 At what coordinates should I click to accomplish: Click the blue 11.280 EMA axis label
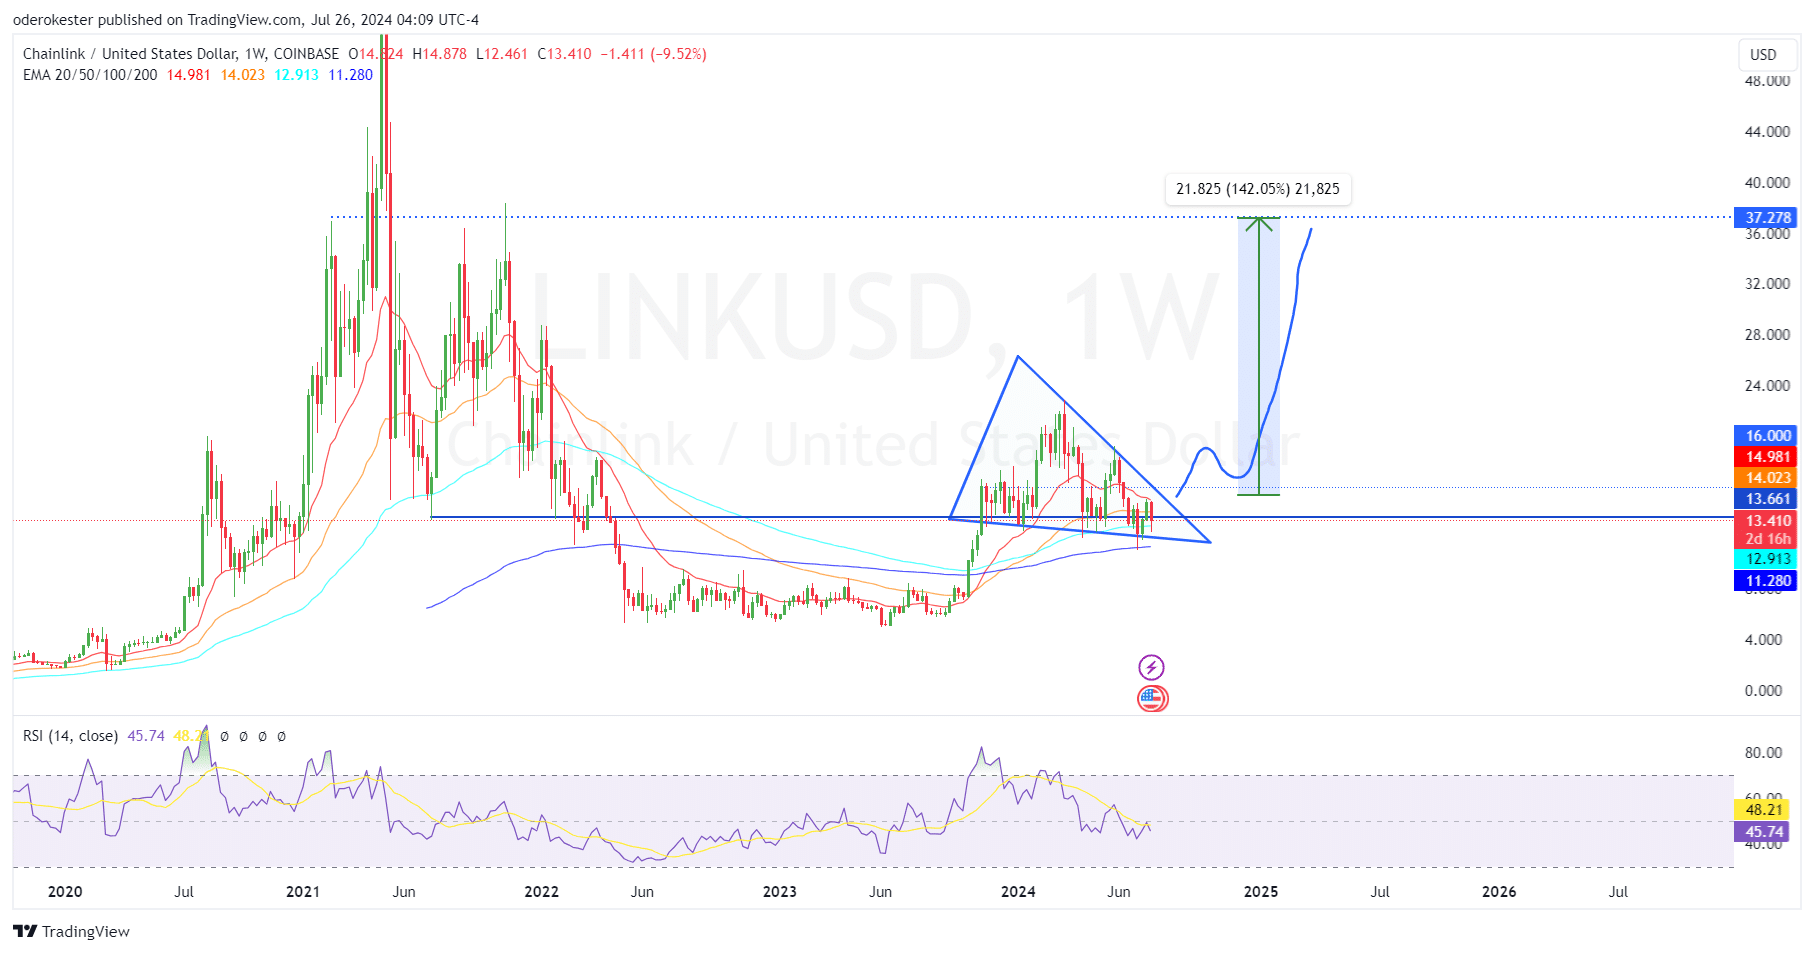1765,581
